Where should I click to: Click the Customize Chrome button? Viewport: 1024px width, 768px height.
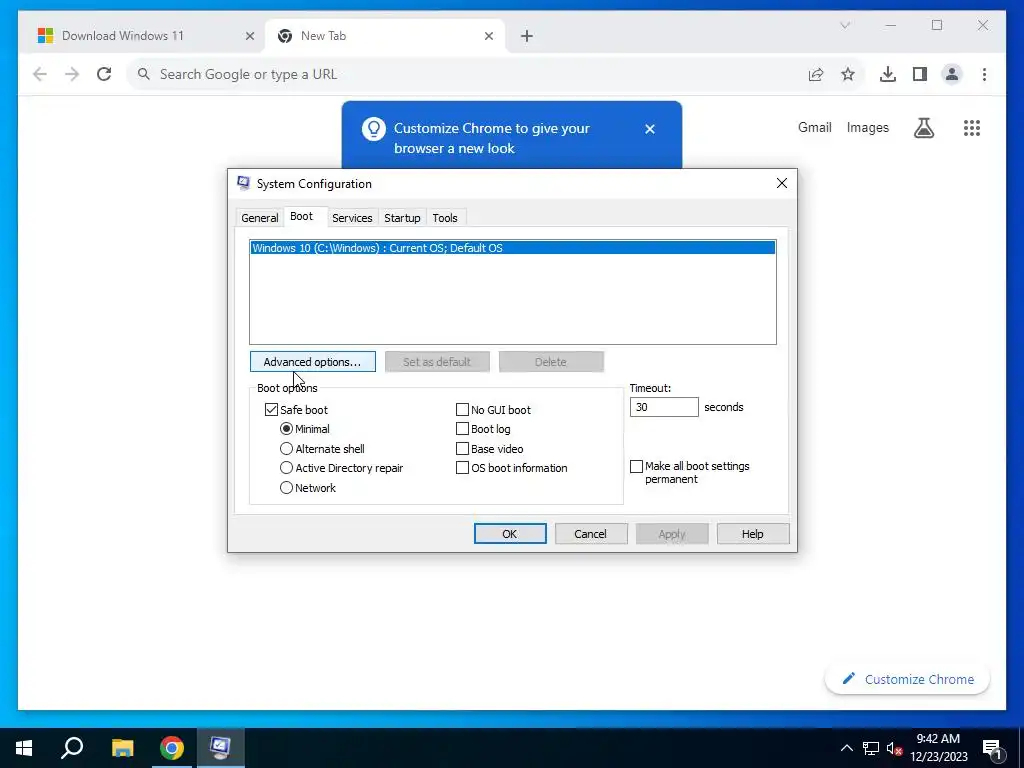[x=907, y=679]
